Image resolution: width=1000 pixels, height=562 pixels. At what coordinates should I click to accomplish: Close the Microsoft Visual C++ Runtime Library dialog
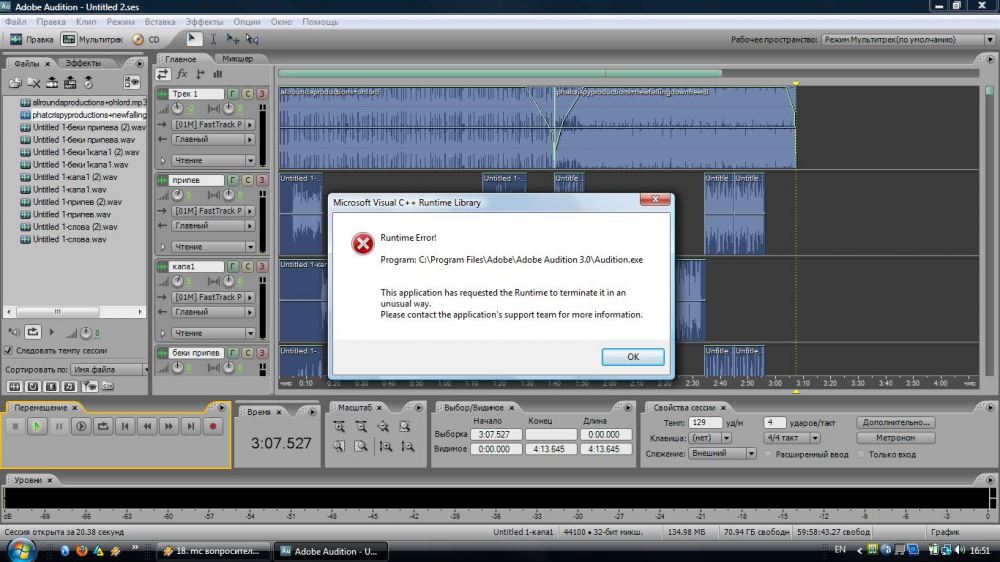pyautogui.click(x=655, y=199)
